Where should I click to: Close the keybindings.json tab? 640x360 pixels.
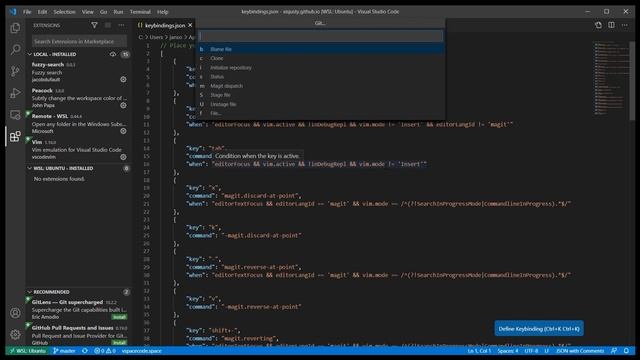click(x=190, y=25)
